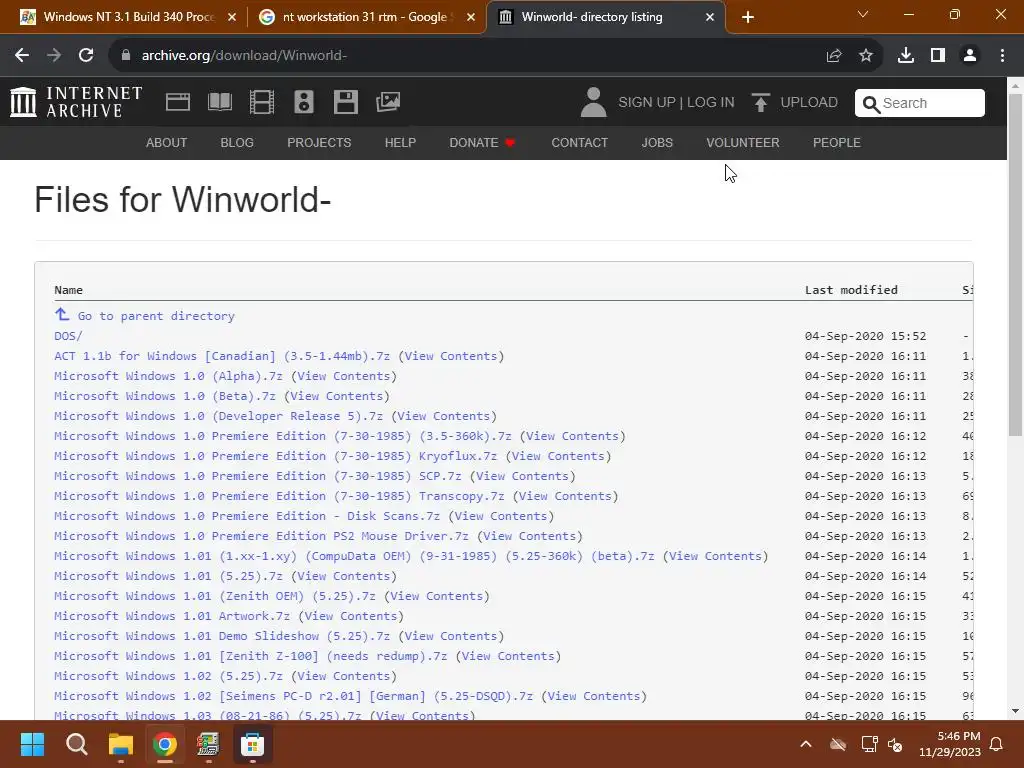Download Microsoft Windows 1.01 Artwork.7z
1024x768 pixels.
(172, 616)
